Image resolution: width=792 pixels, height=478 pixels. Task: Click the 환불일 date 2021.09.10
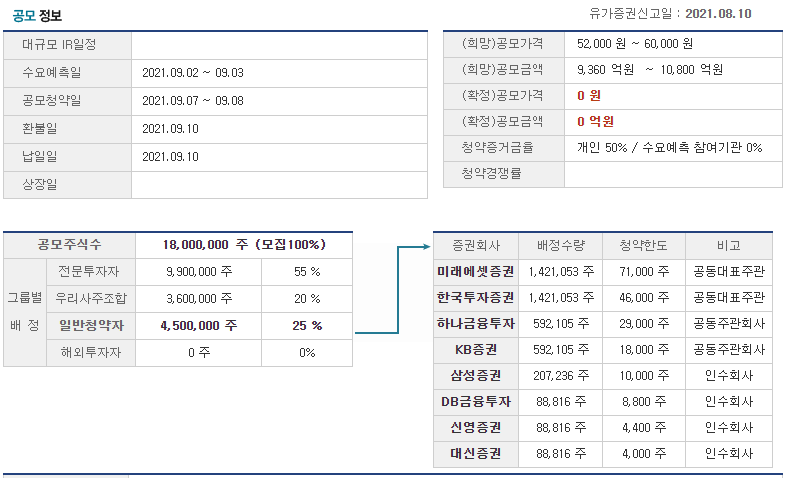point(170,129)
